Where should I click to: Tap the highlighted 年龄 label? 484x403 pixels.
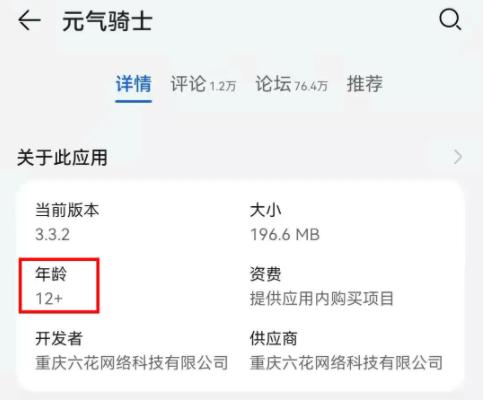tap(51, 274)
